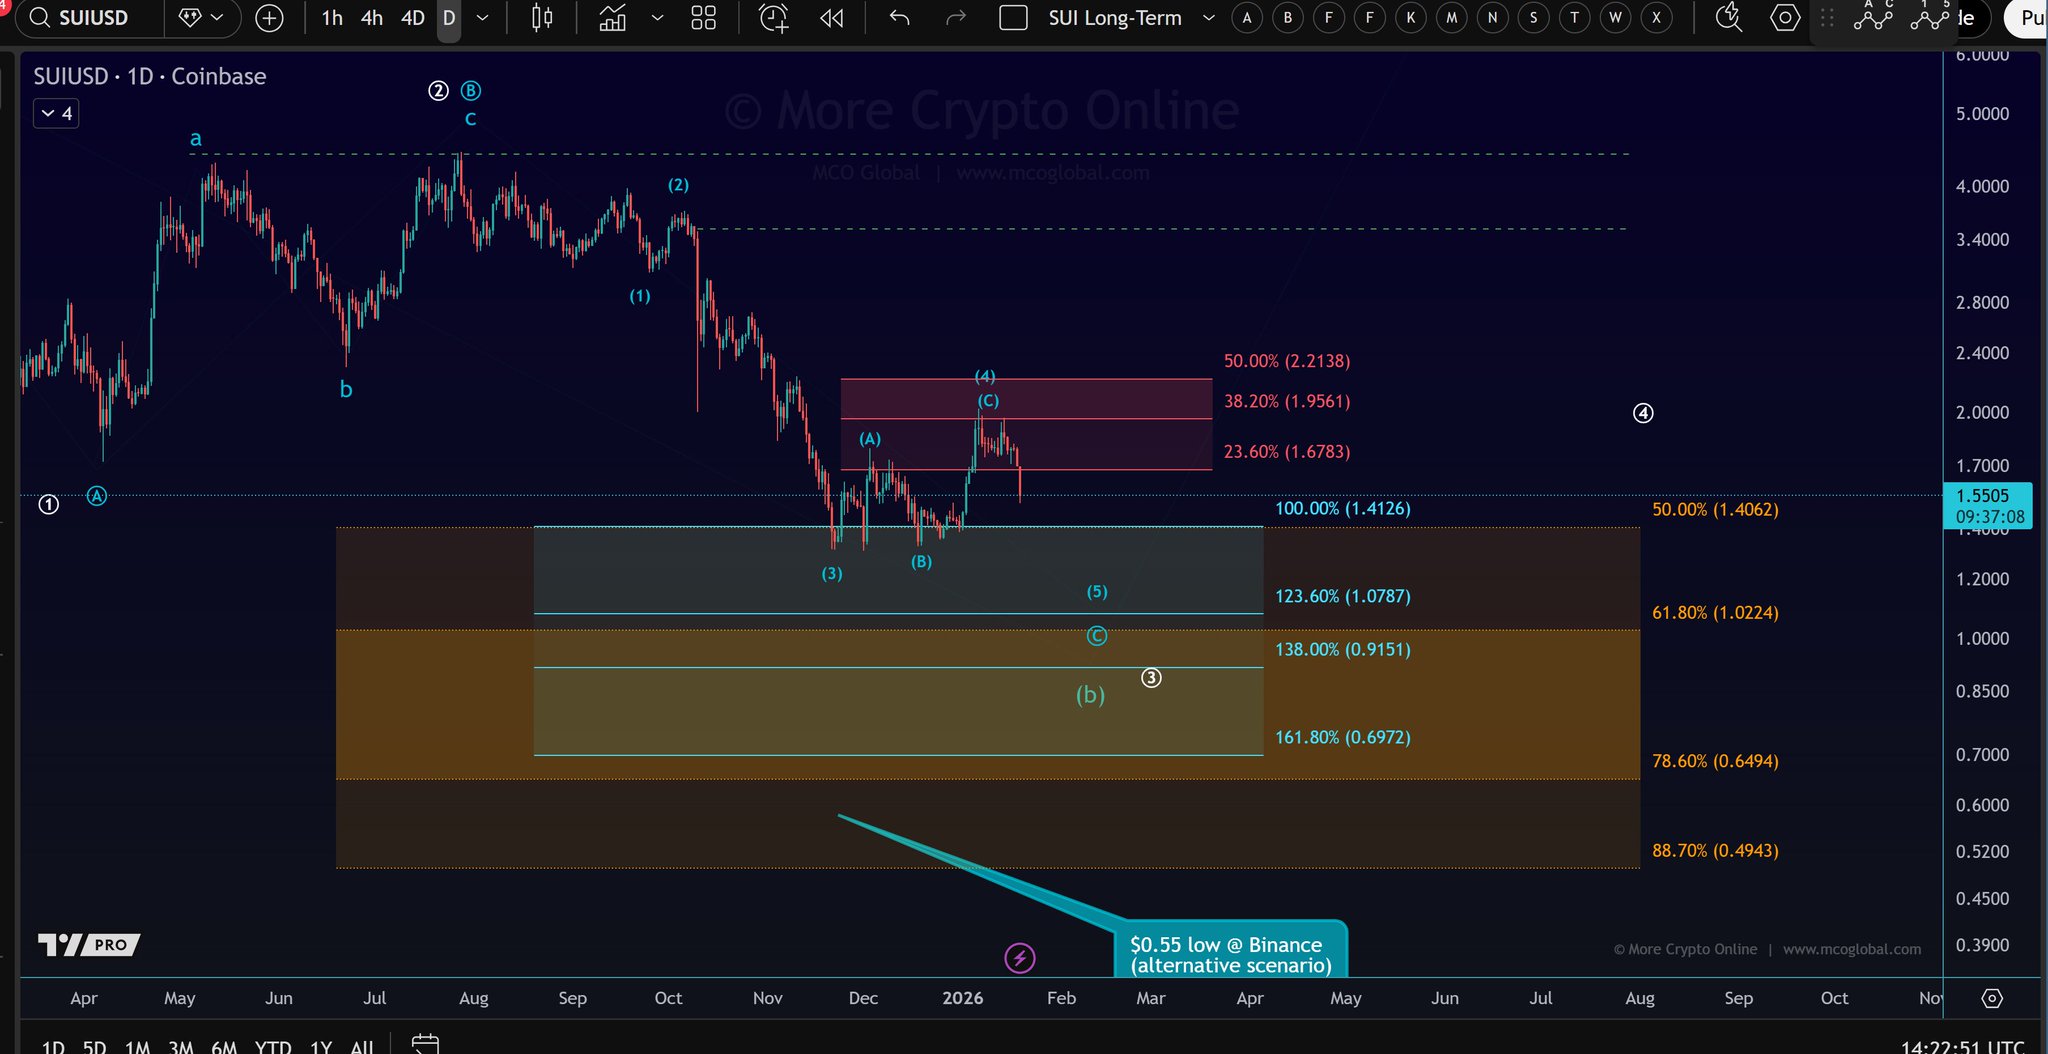Open the SUI Long-Term layout dropdown
This screenshot has height=1054, width=2048.
point(1209,18)
